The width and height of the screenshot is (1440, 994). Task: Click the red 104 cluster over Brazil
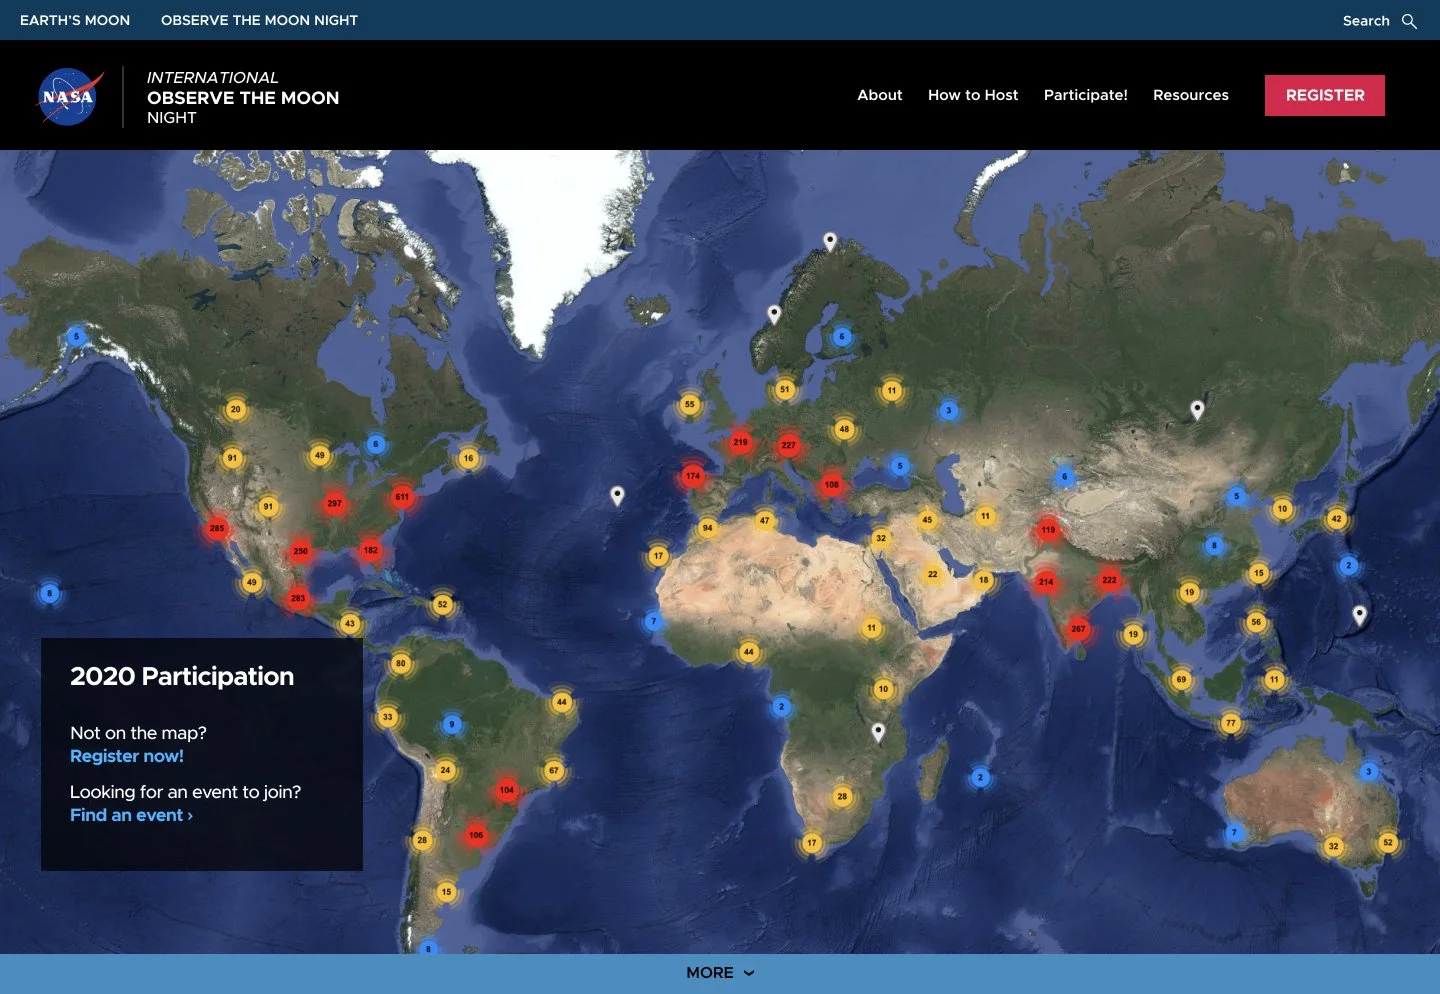pos(507,789)
